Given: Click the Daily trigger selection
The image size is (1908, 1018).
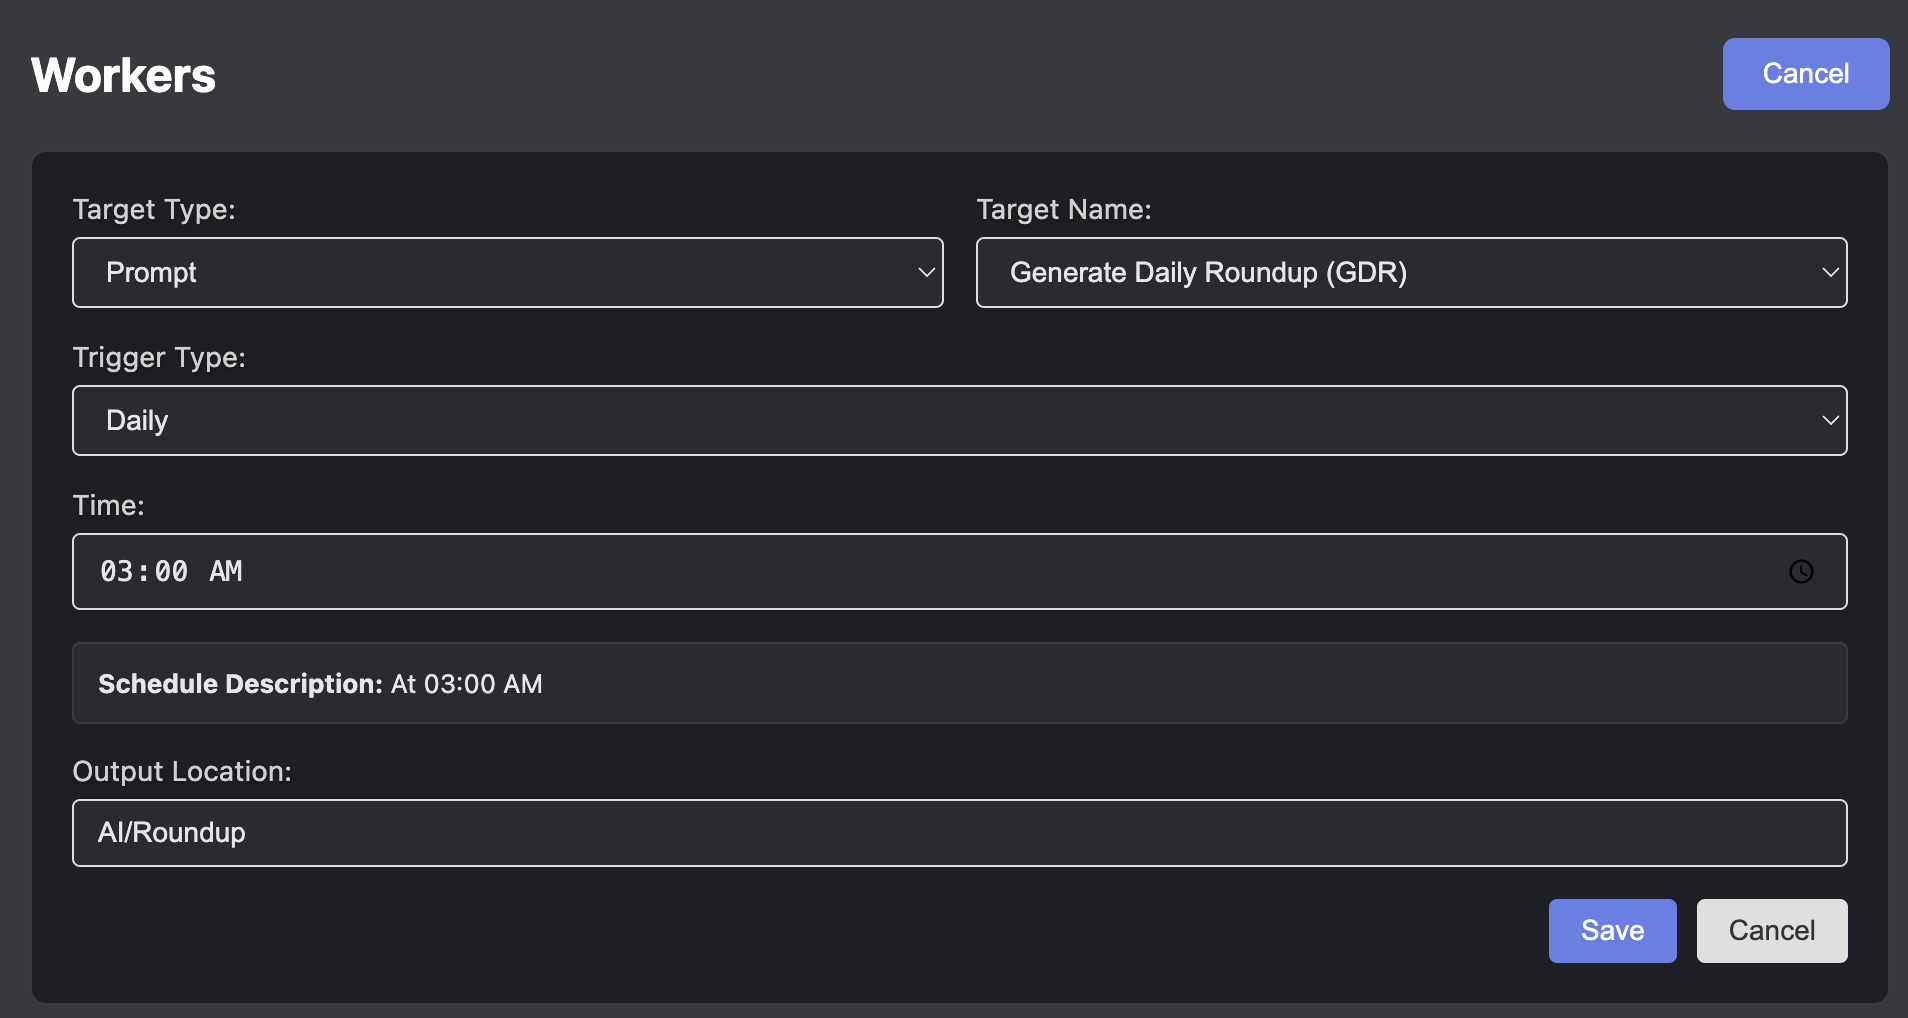Looking at the screenshot, I should [x=136, y=420].
